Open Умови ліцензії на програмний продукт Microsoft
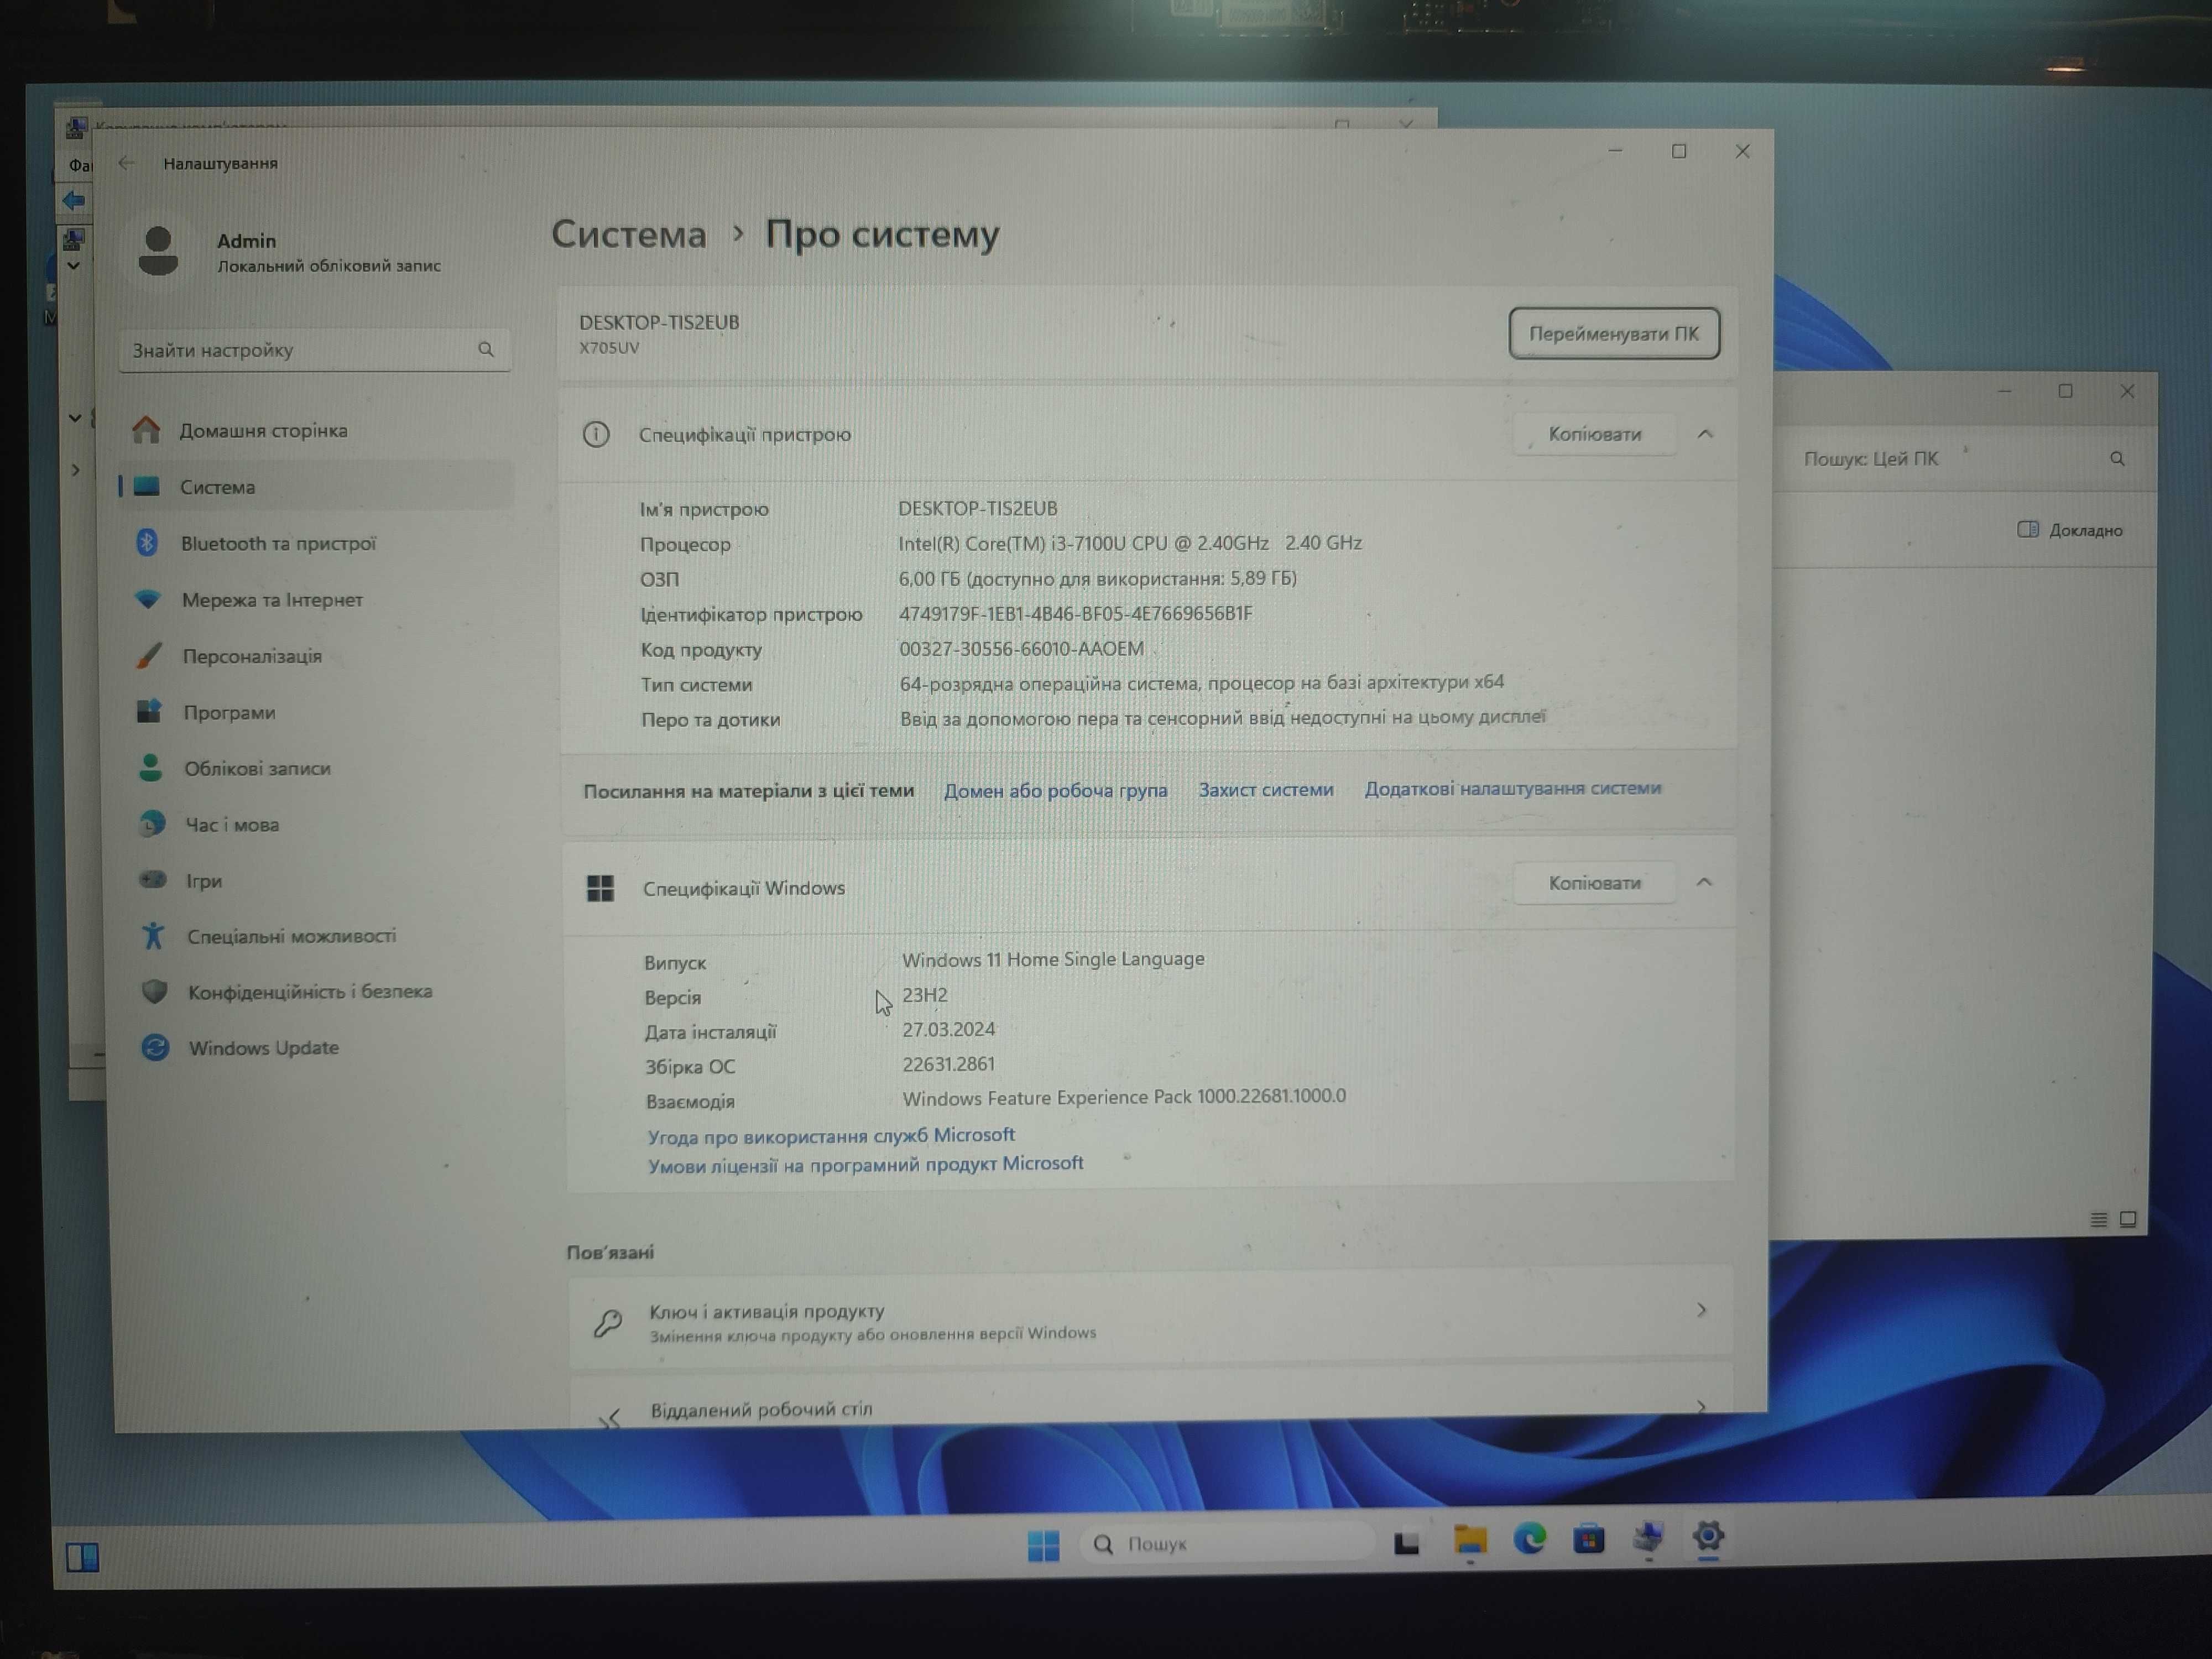 [866, 1164]
